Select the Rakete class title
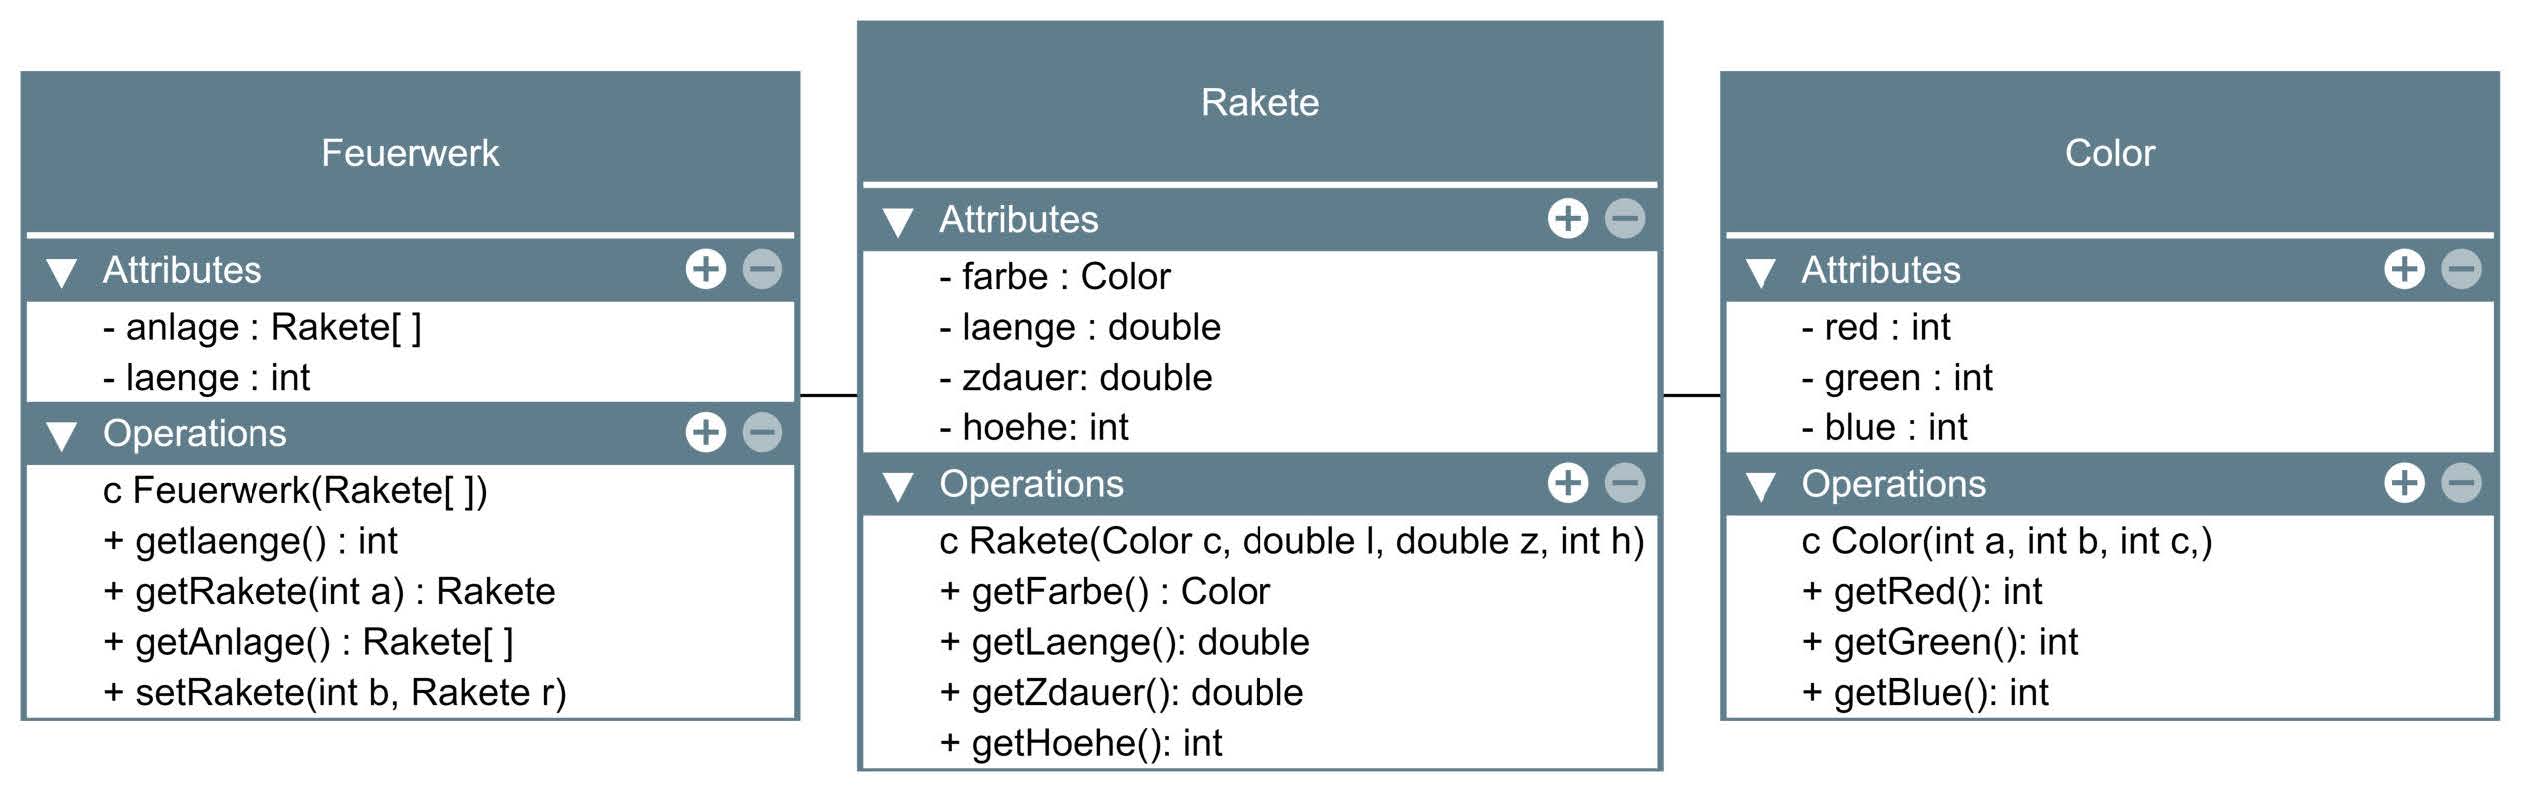The width and height of the screenshot is (2521, 792). coord(1259,103)
